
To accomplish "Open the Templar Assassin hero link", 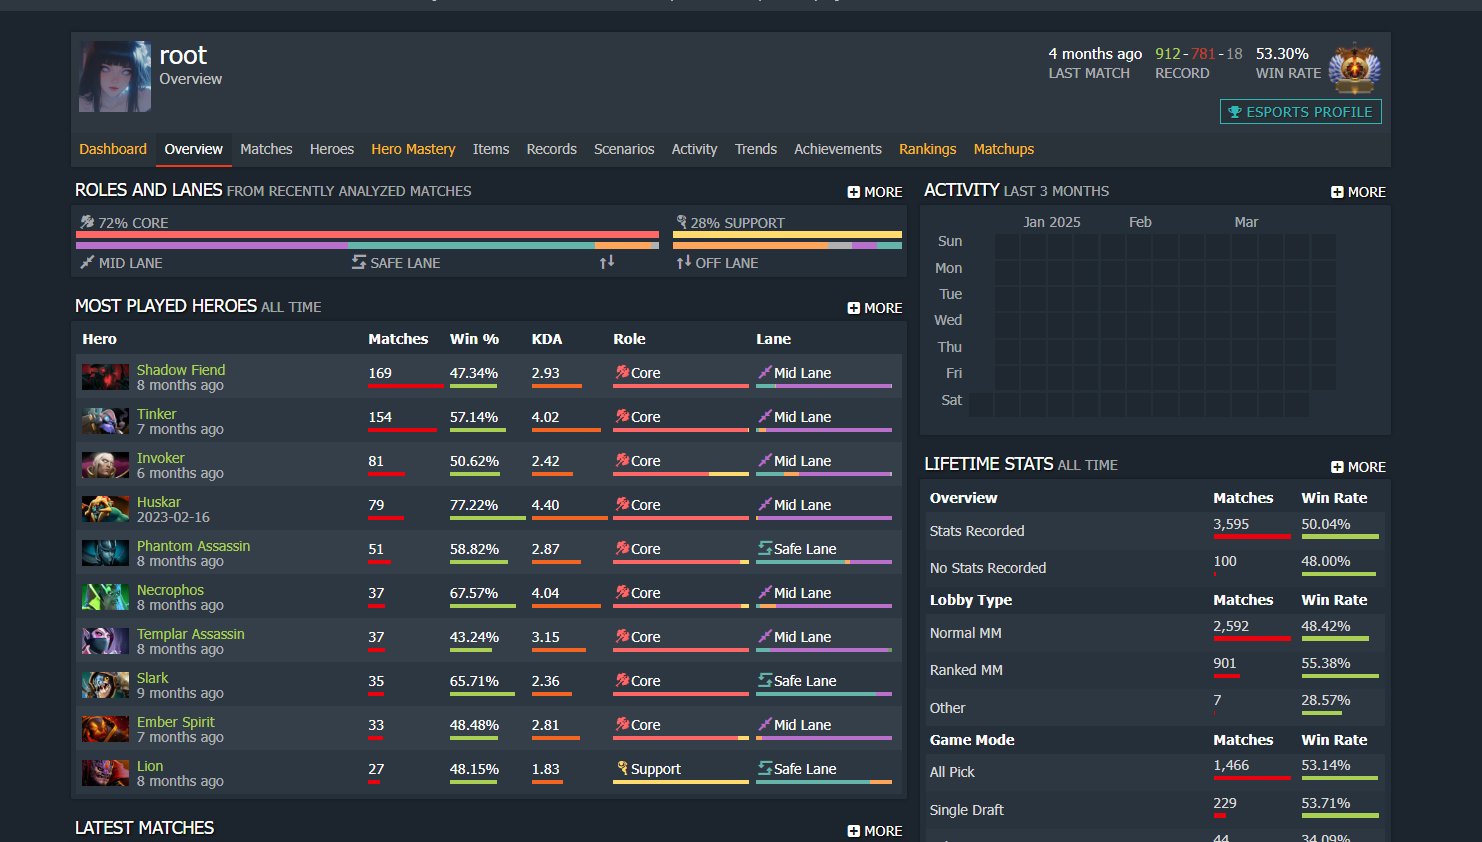I will tap(190, 634).
